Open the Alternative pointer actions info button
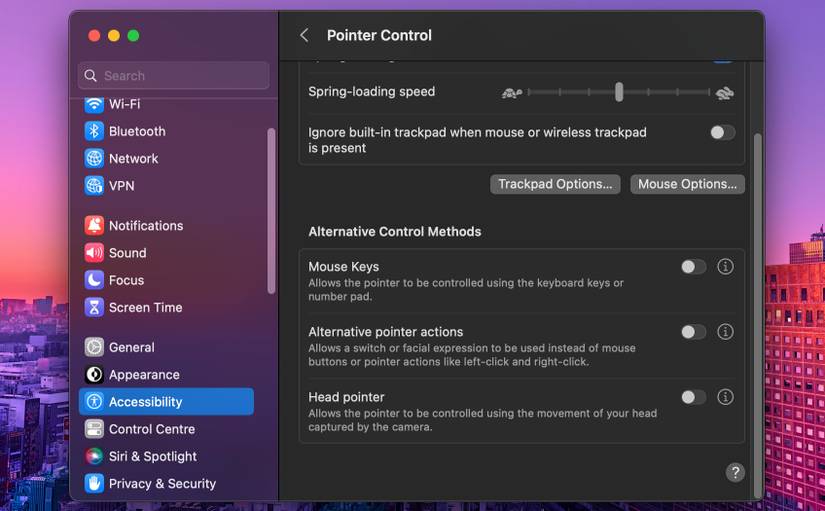Screen dimensions: 825x511 click(725, 332)
